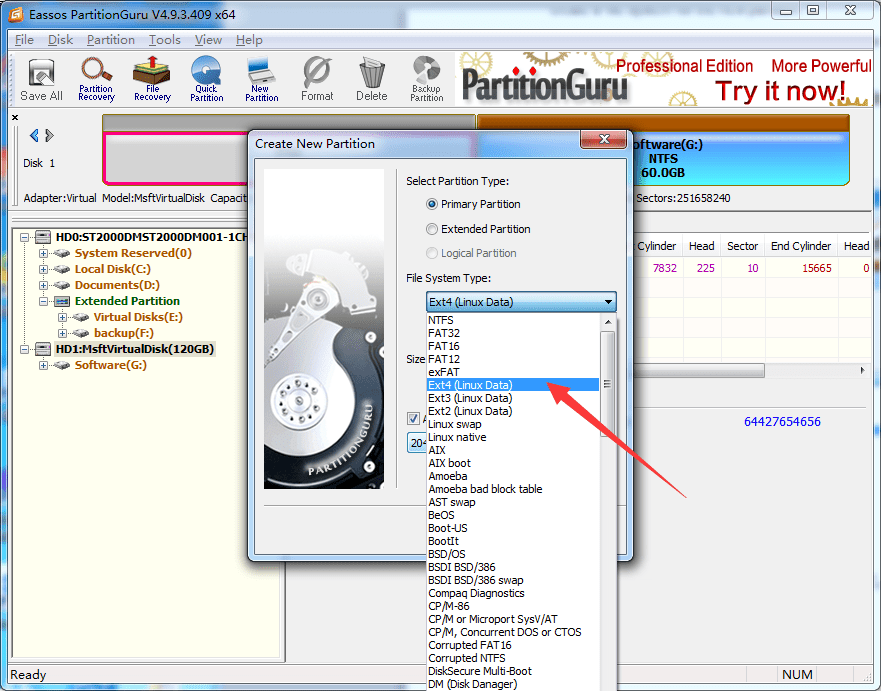
Task: Open the Partition menu
Action: (x=110, y=39)
